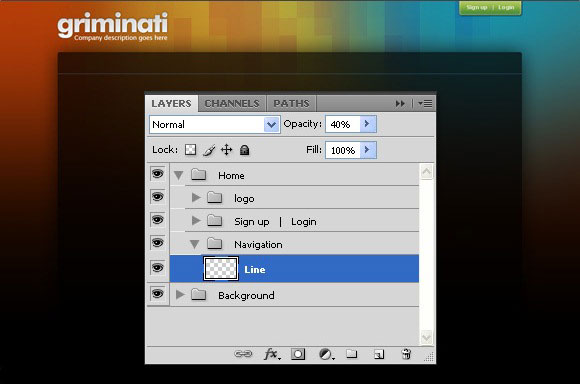Click the Login link in green button
580x384 pixels.
[x=506, y=7]
